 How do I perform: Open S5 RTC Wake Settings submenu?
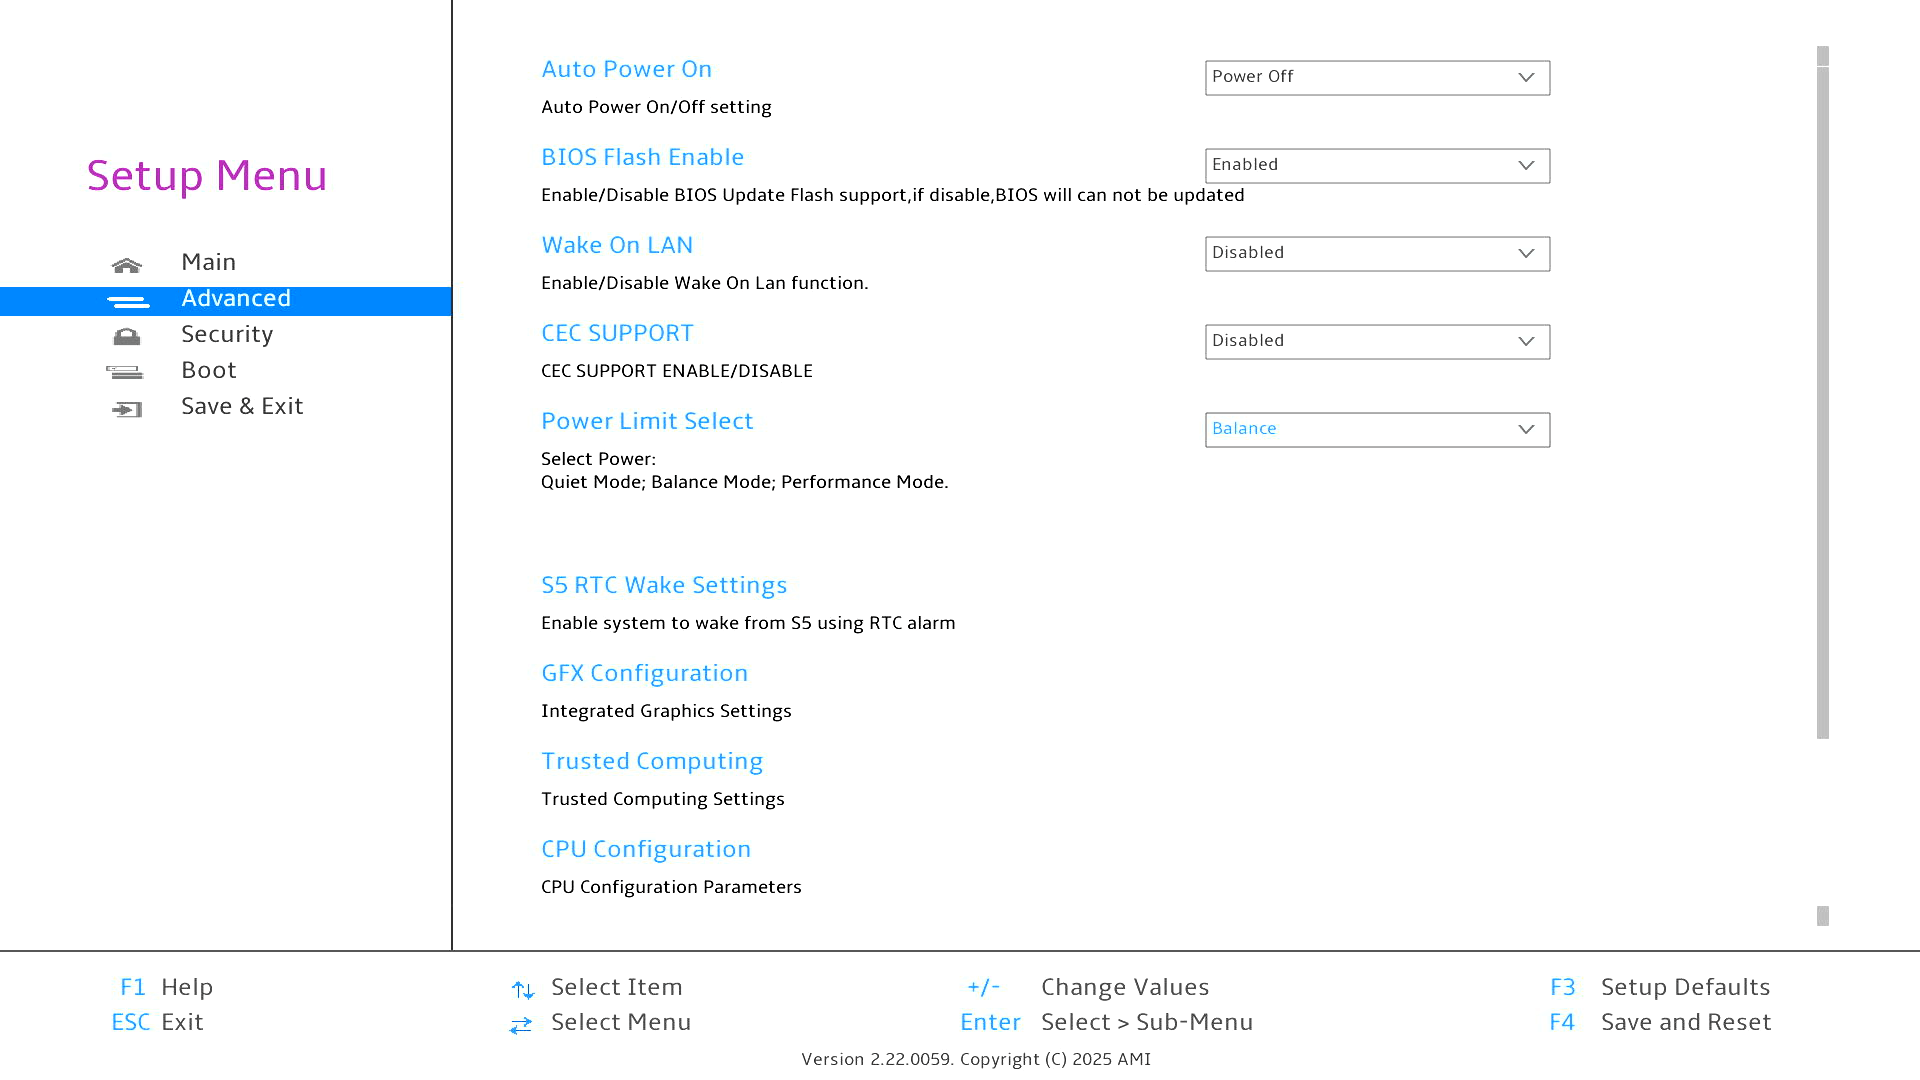664,586
